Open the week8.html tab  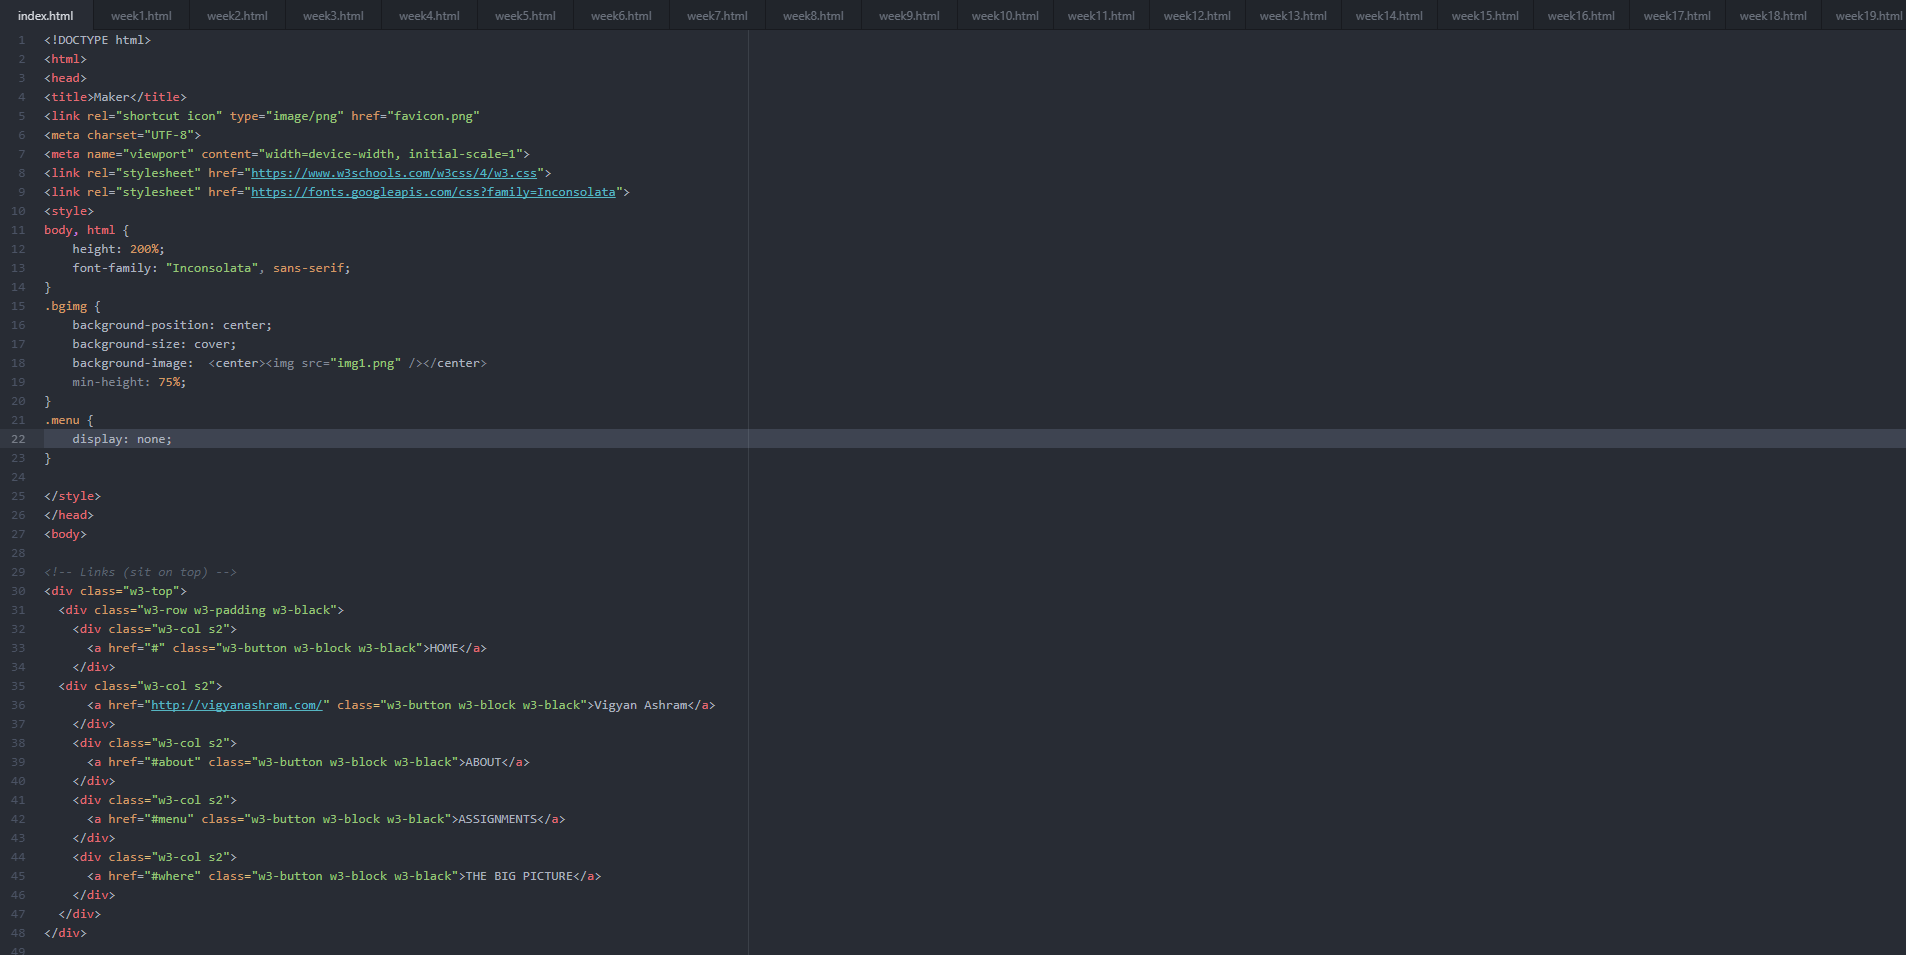pos(813,15)
